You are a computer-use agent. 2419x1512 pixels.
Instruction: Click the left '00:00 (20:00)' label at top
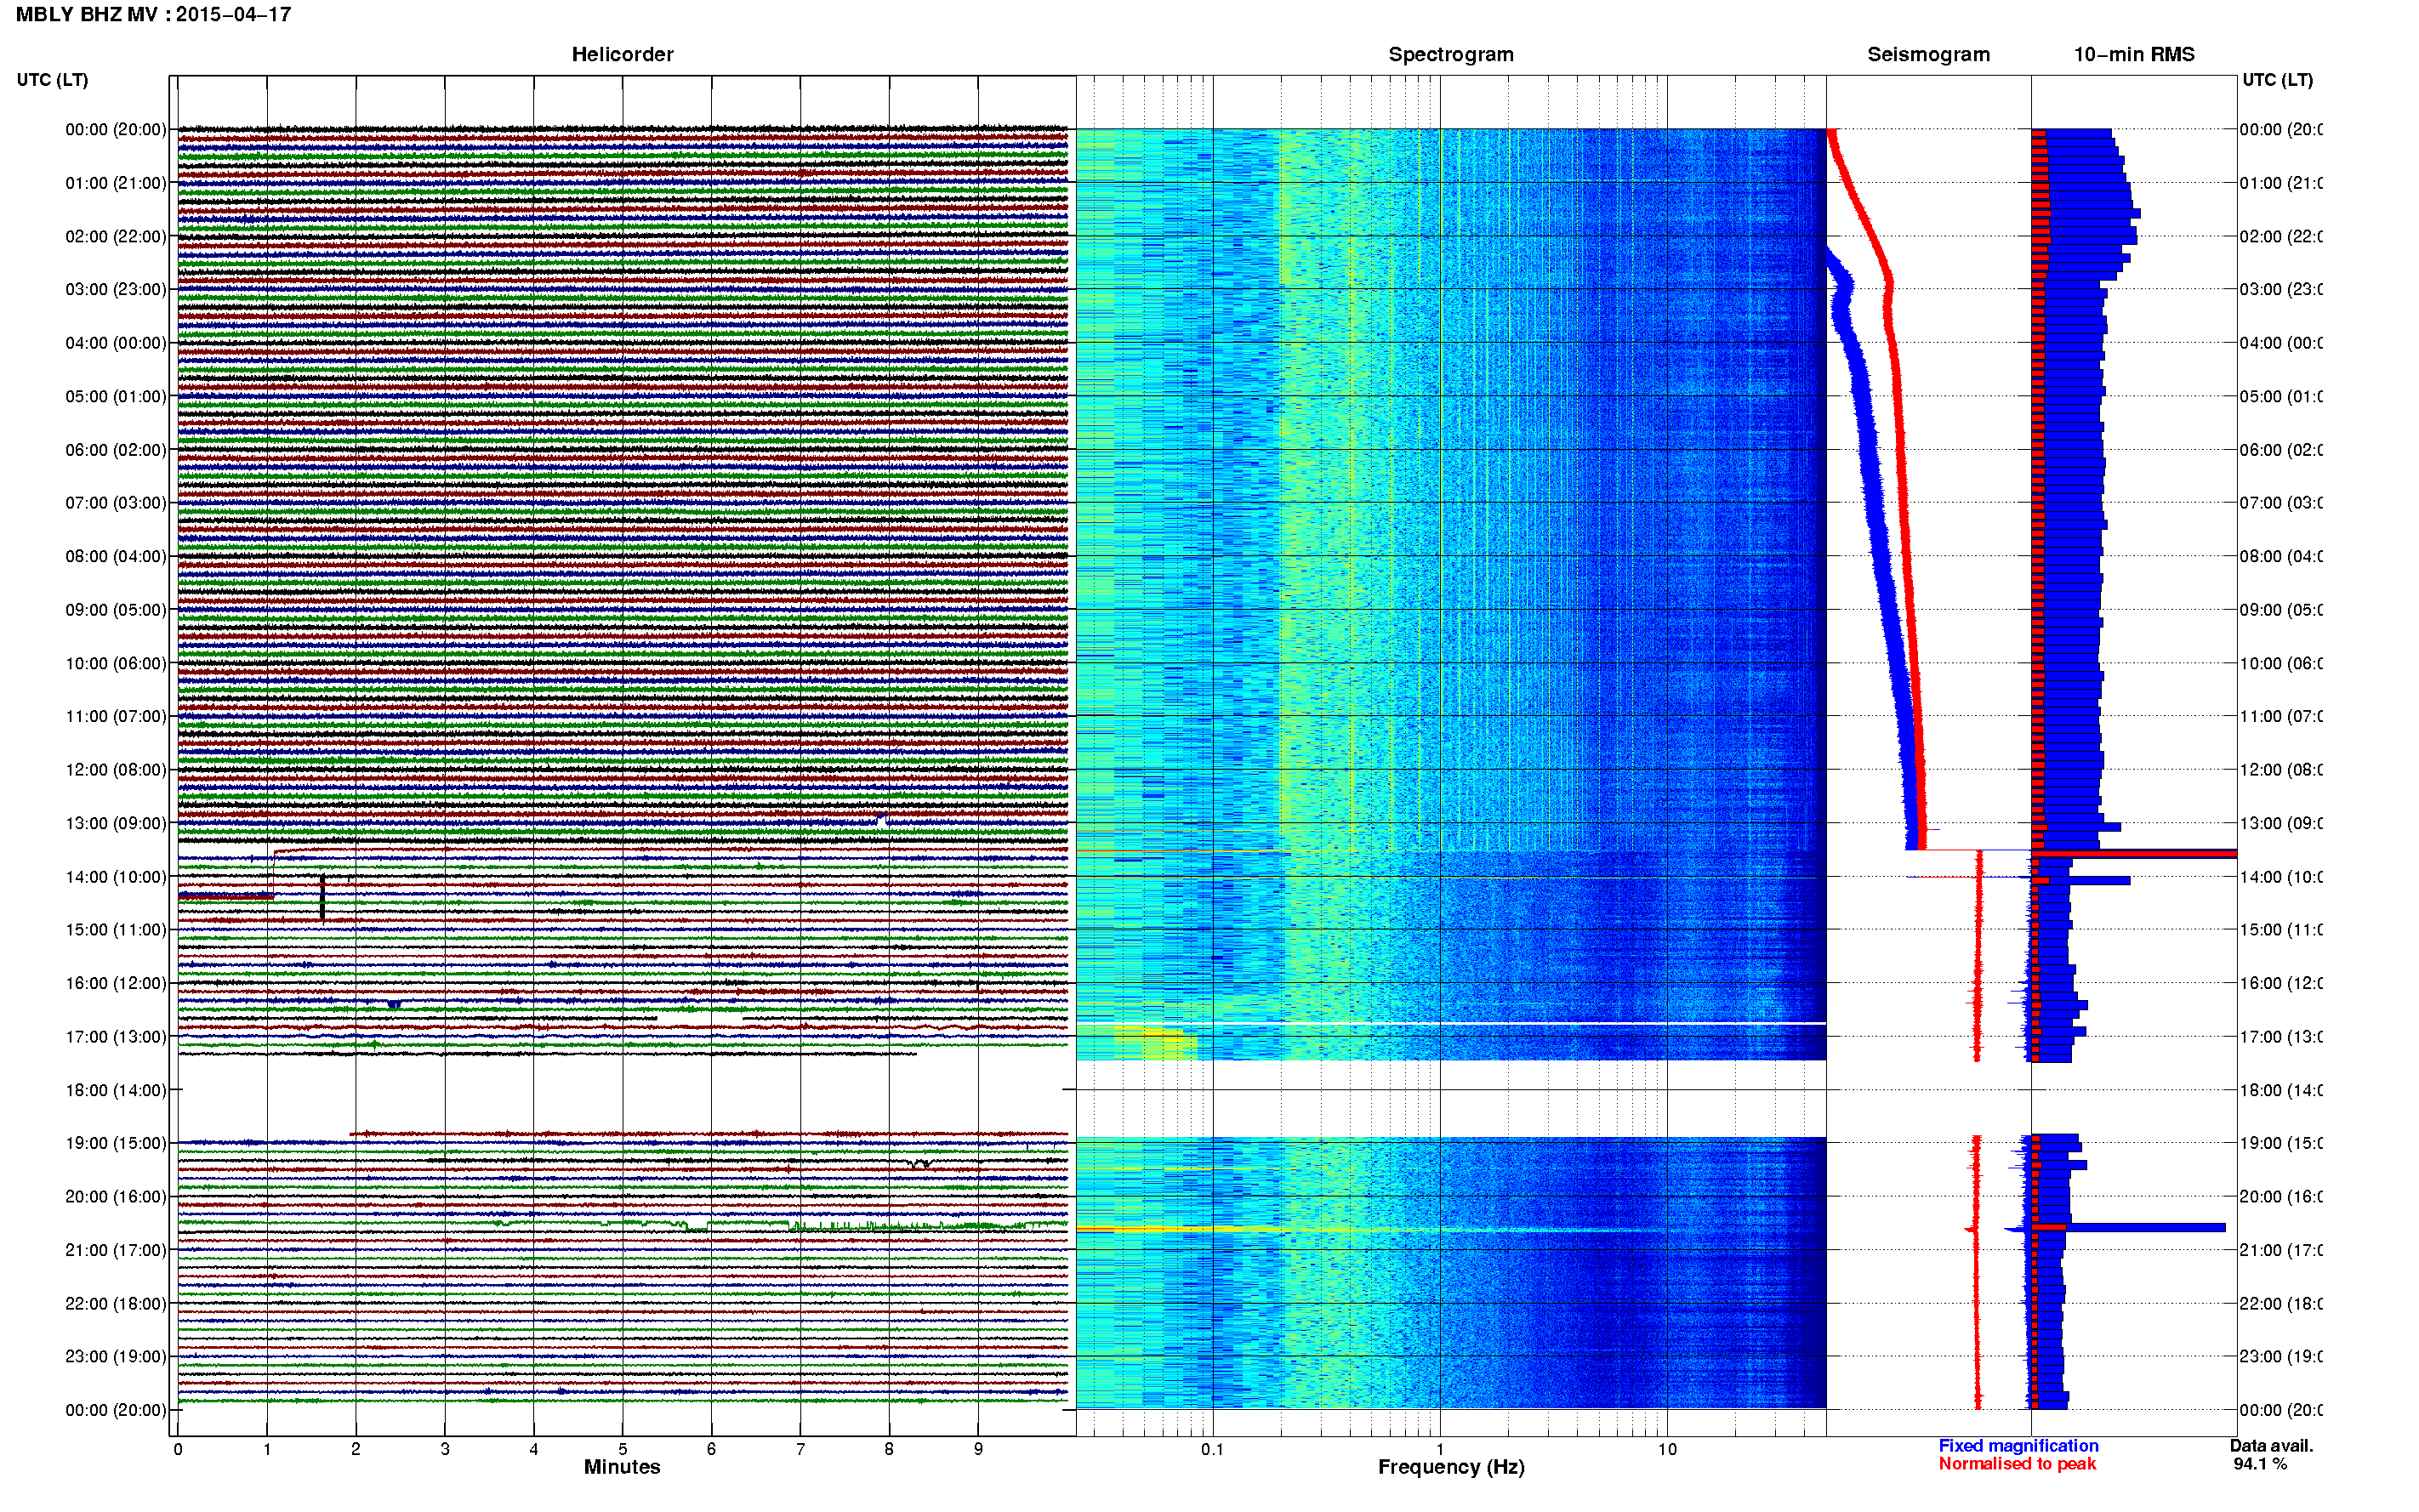click(116, 129)
